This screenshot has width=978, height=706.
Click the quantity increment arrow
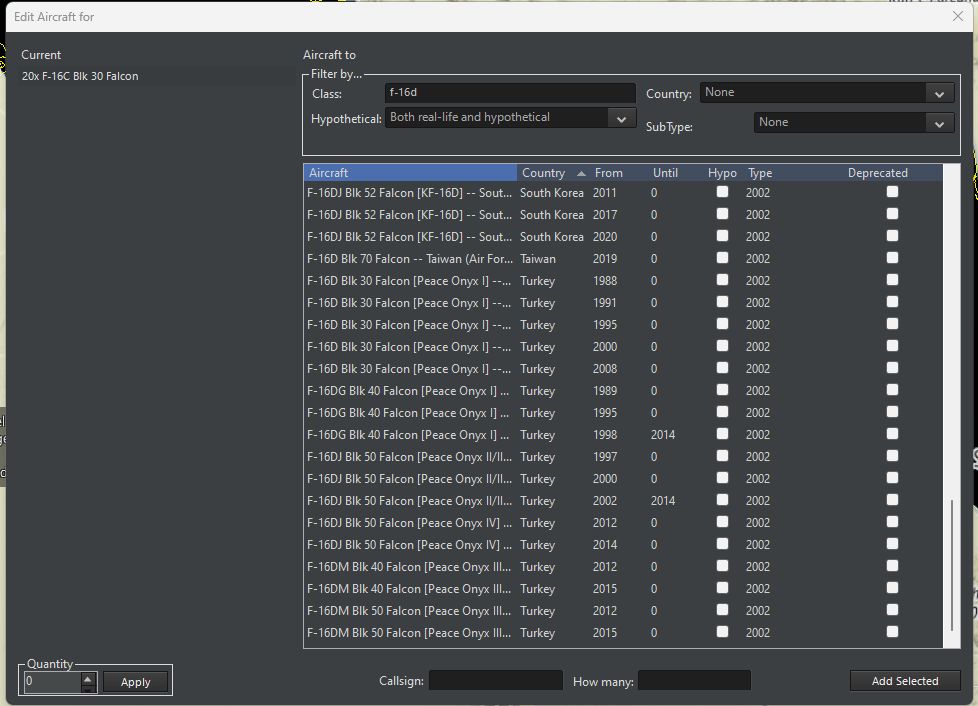[x=88, y=677]
